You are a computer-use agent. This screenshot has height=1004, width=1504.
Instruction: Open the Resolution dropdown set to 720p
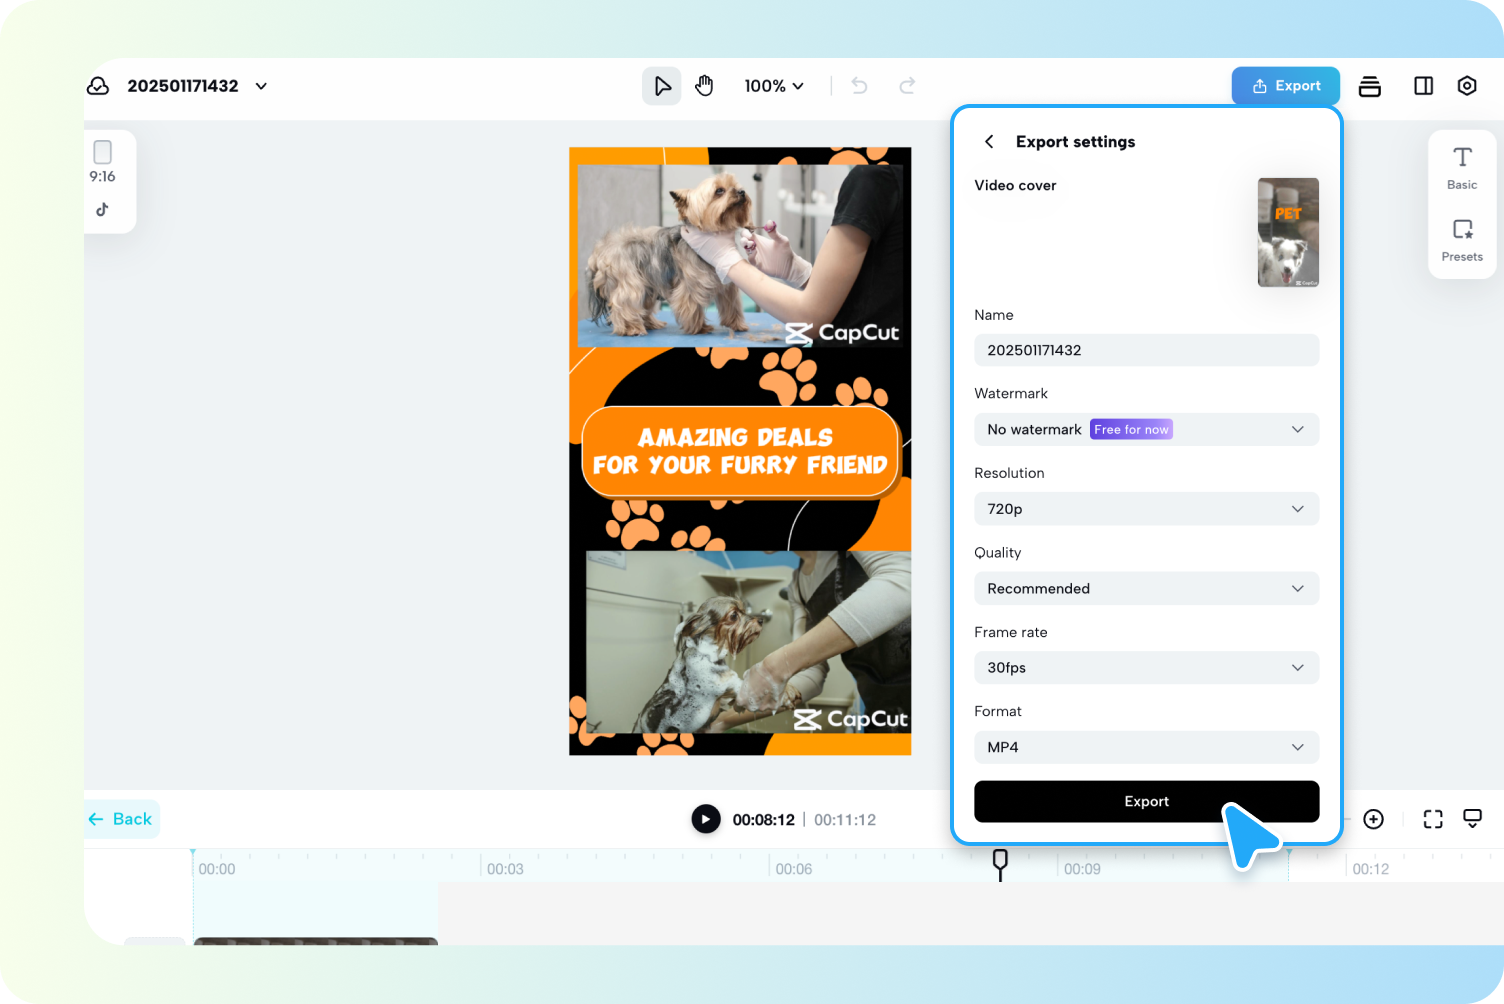click(1146, 509)
